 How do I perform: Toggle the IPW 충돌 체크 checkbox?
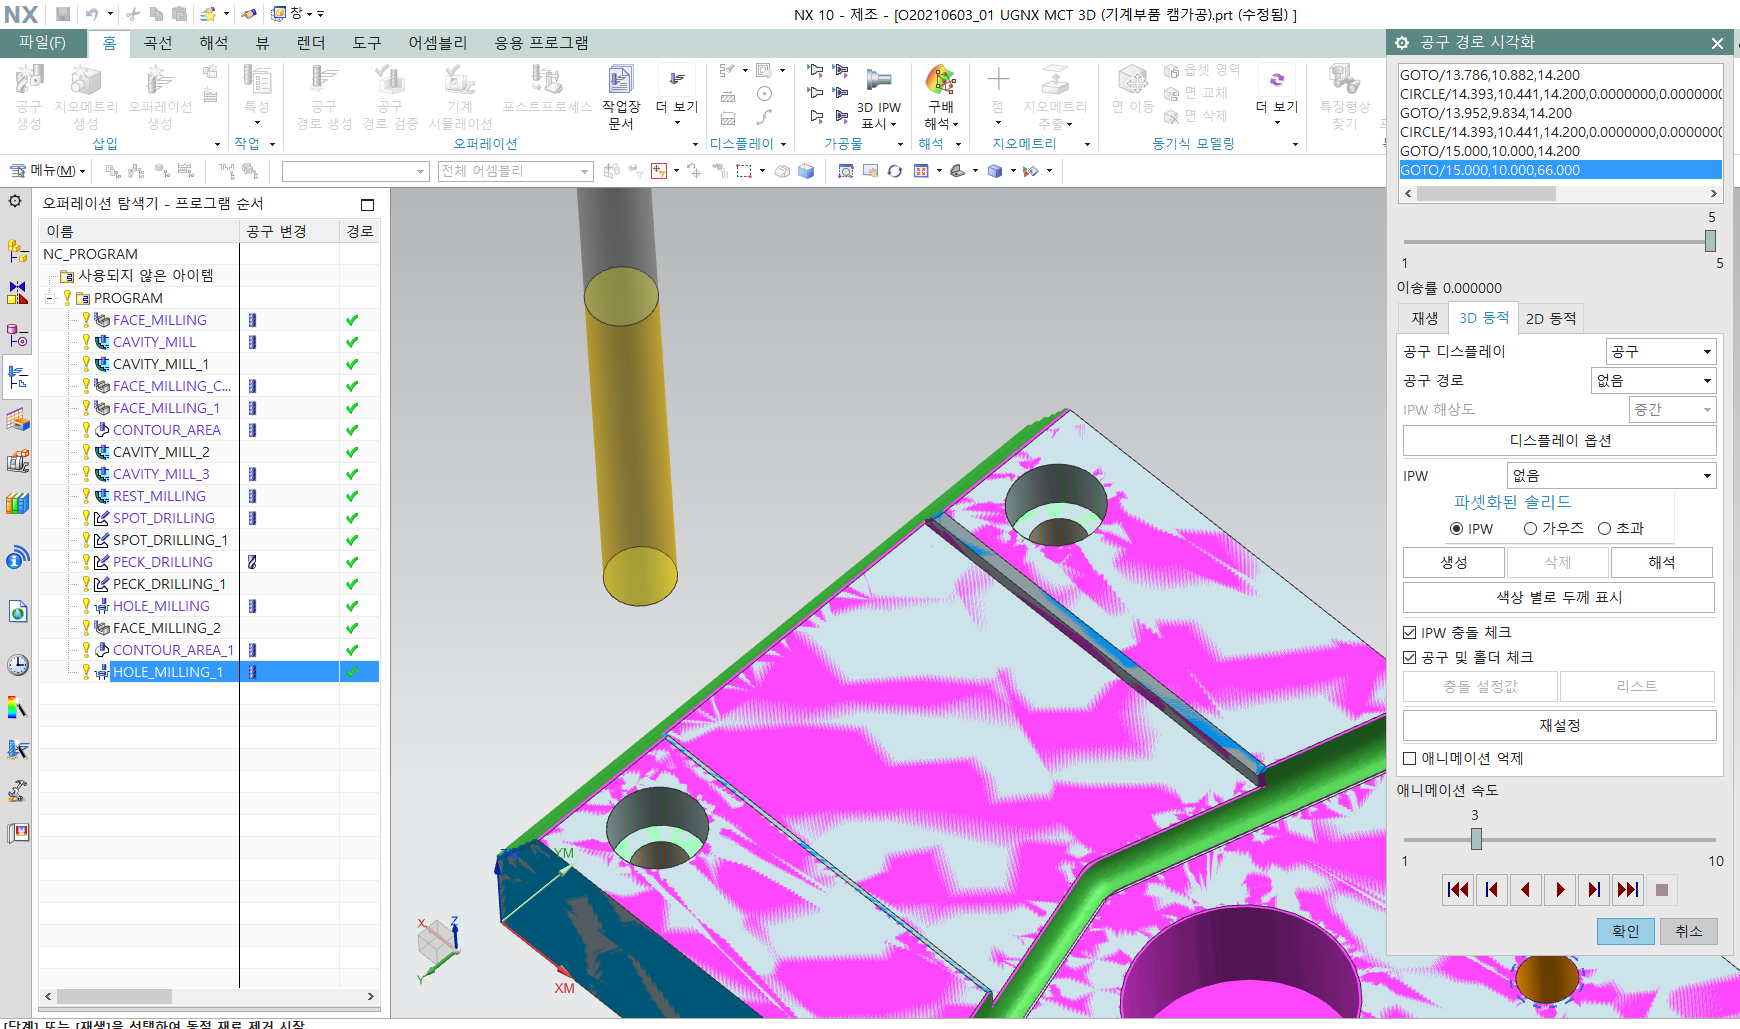point(1410,632)
